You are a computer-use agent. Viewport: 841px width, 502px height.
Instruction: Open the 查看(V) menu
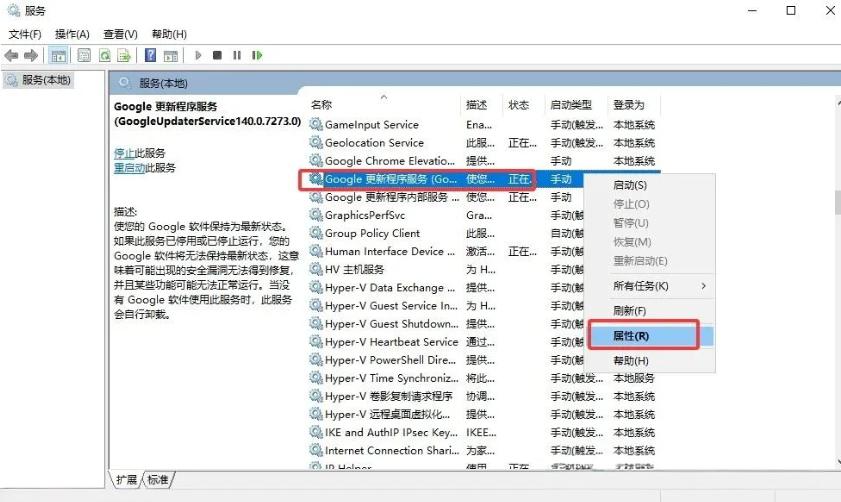click(x=120, y=34)
